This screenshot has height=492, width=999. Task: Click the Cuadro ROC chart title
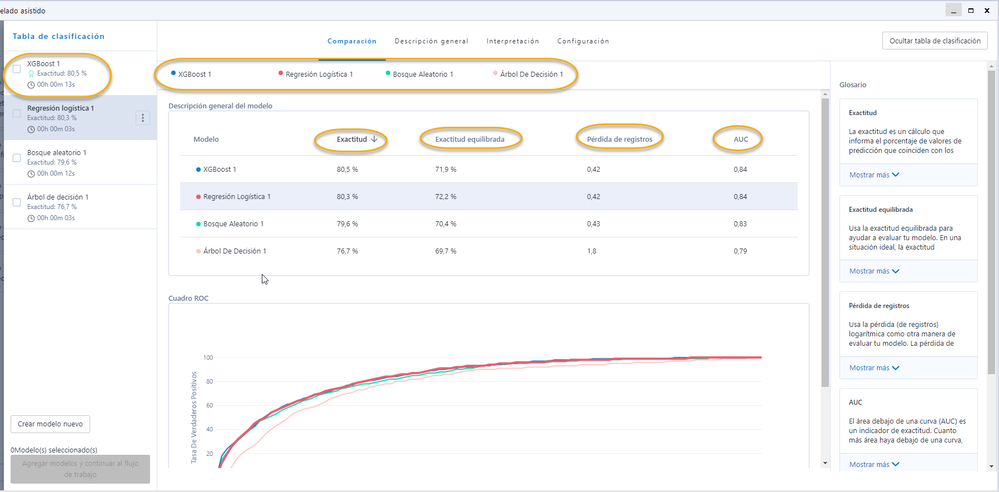click(188, 298)
